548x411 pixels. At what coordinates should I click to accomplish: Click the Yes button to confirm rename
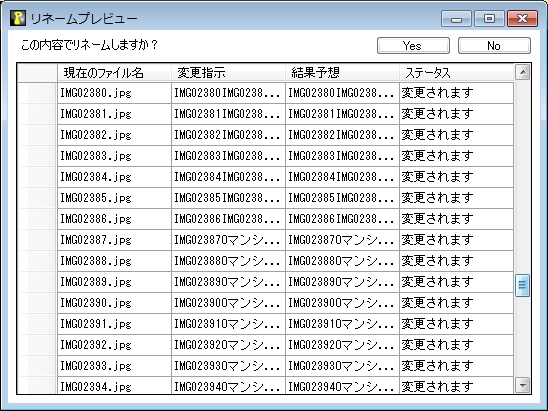[413, 46]
